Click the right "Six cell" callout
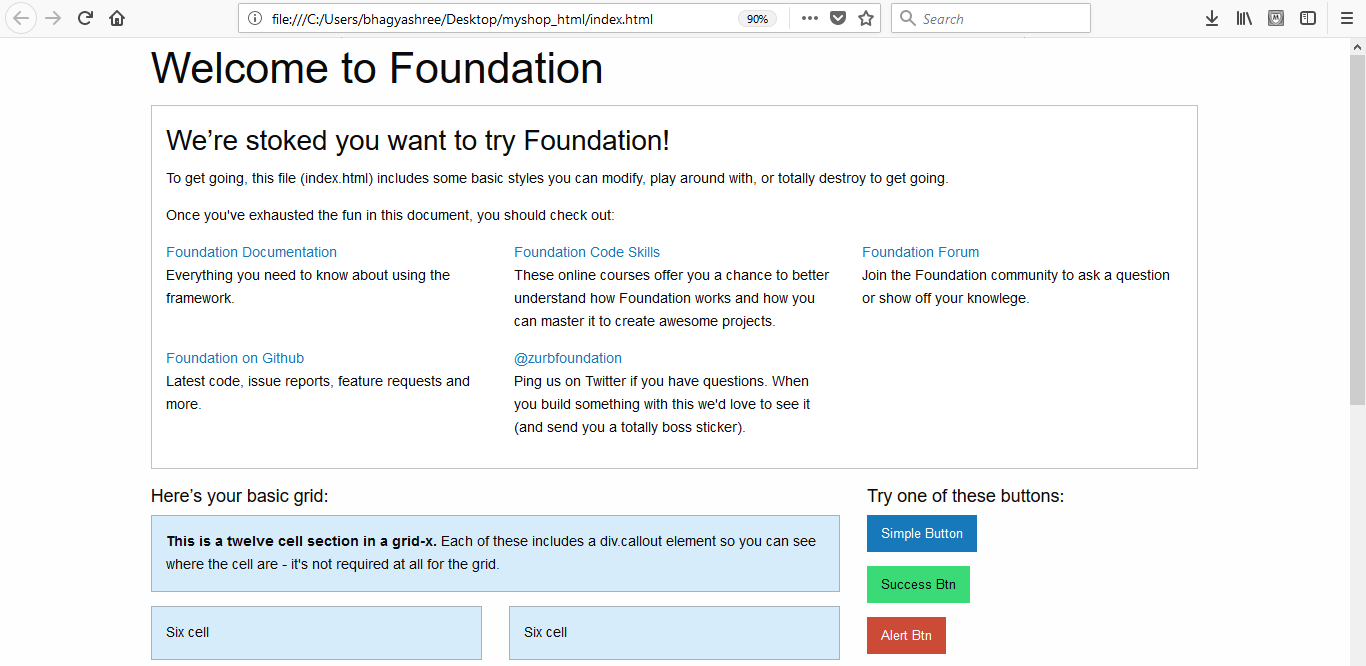 pos(674,633)
